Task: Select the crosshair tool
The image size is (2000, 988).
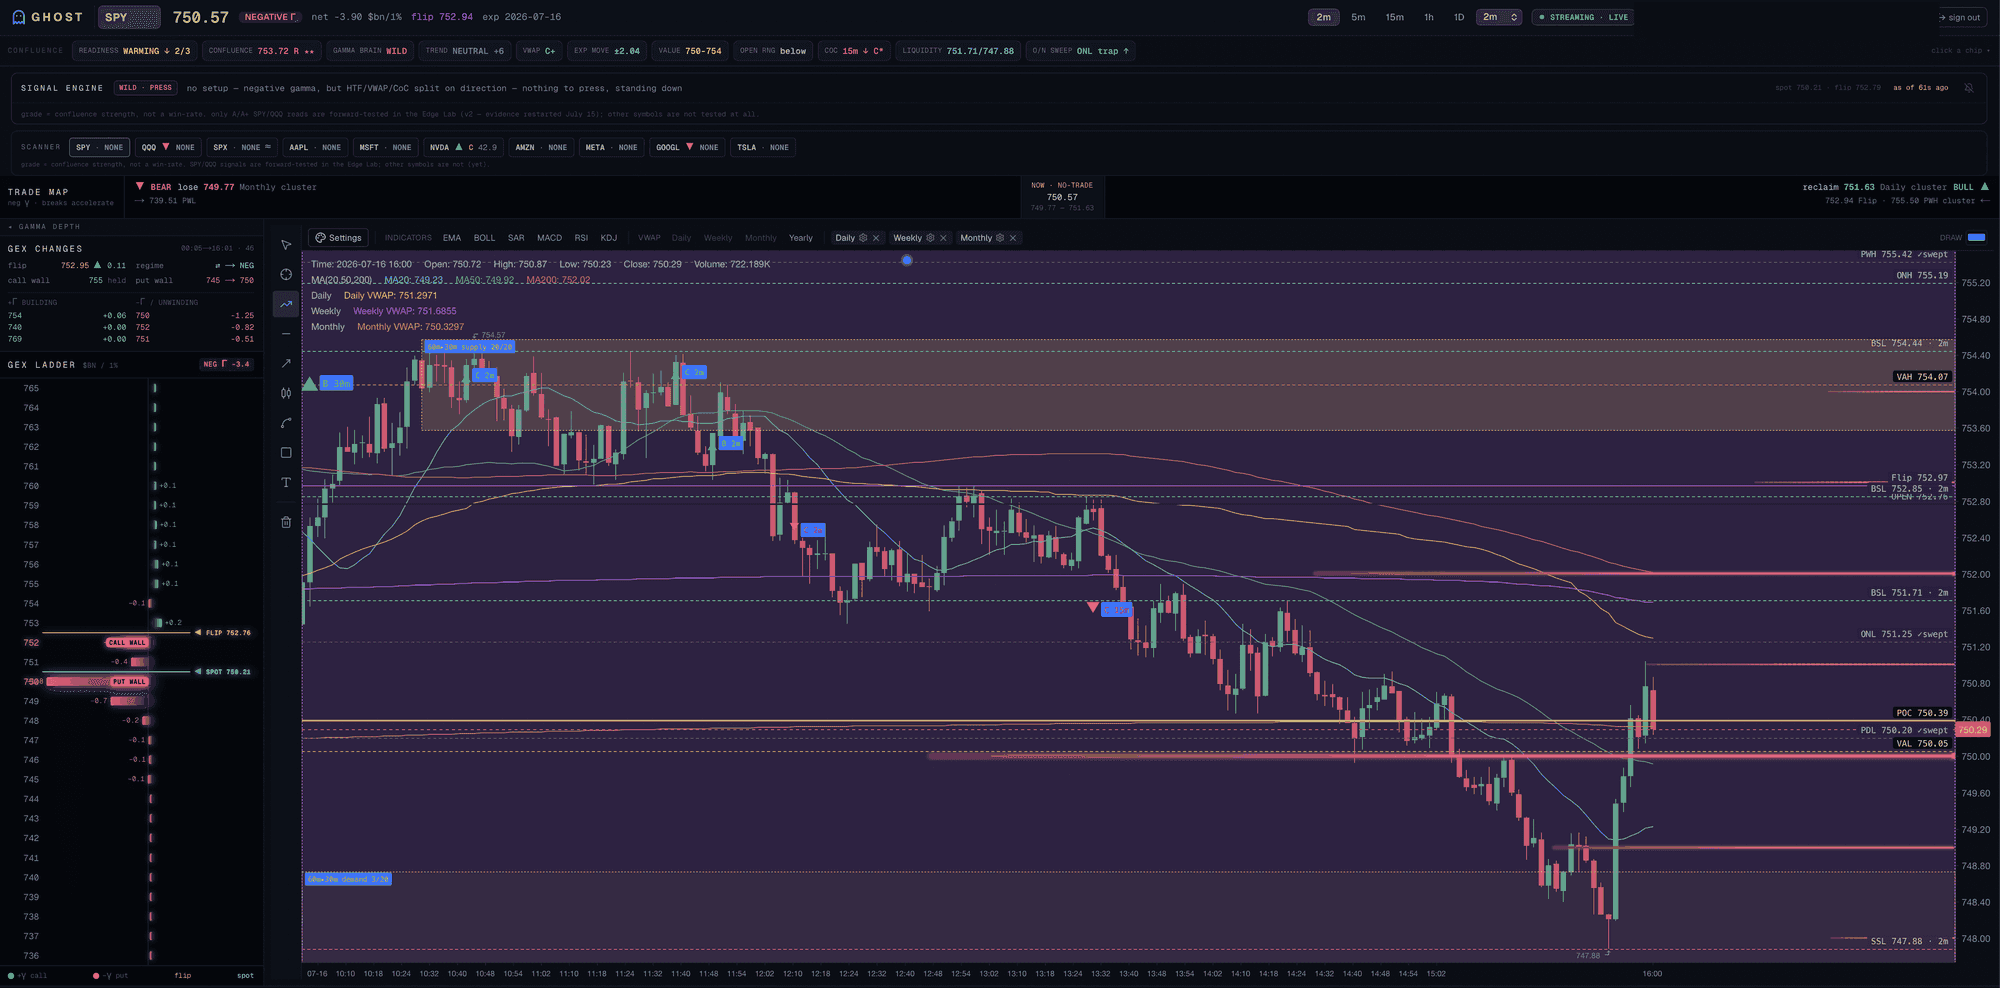Action: [286, 274]
